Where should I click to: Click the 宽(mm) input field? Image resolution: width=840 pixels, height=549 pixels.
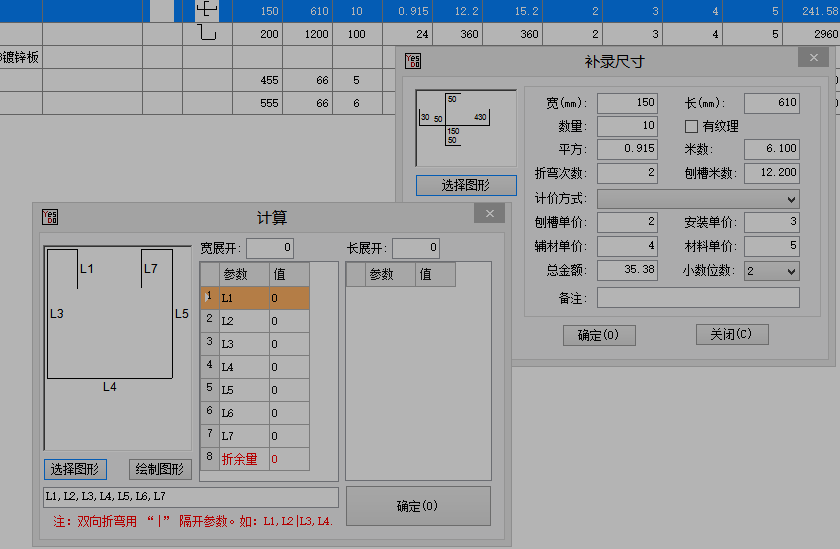click(x=627, y=103)
